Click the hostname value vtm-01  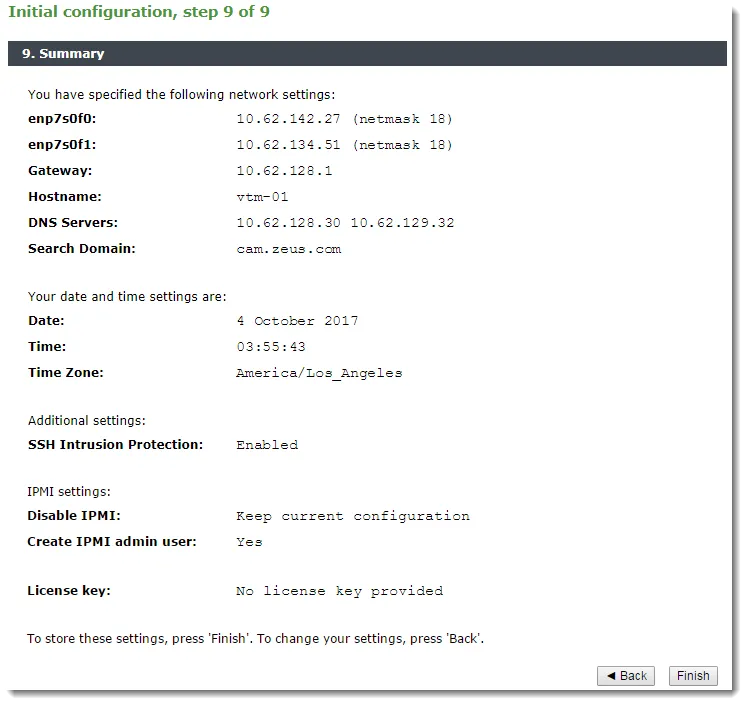262,197
